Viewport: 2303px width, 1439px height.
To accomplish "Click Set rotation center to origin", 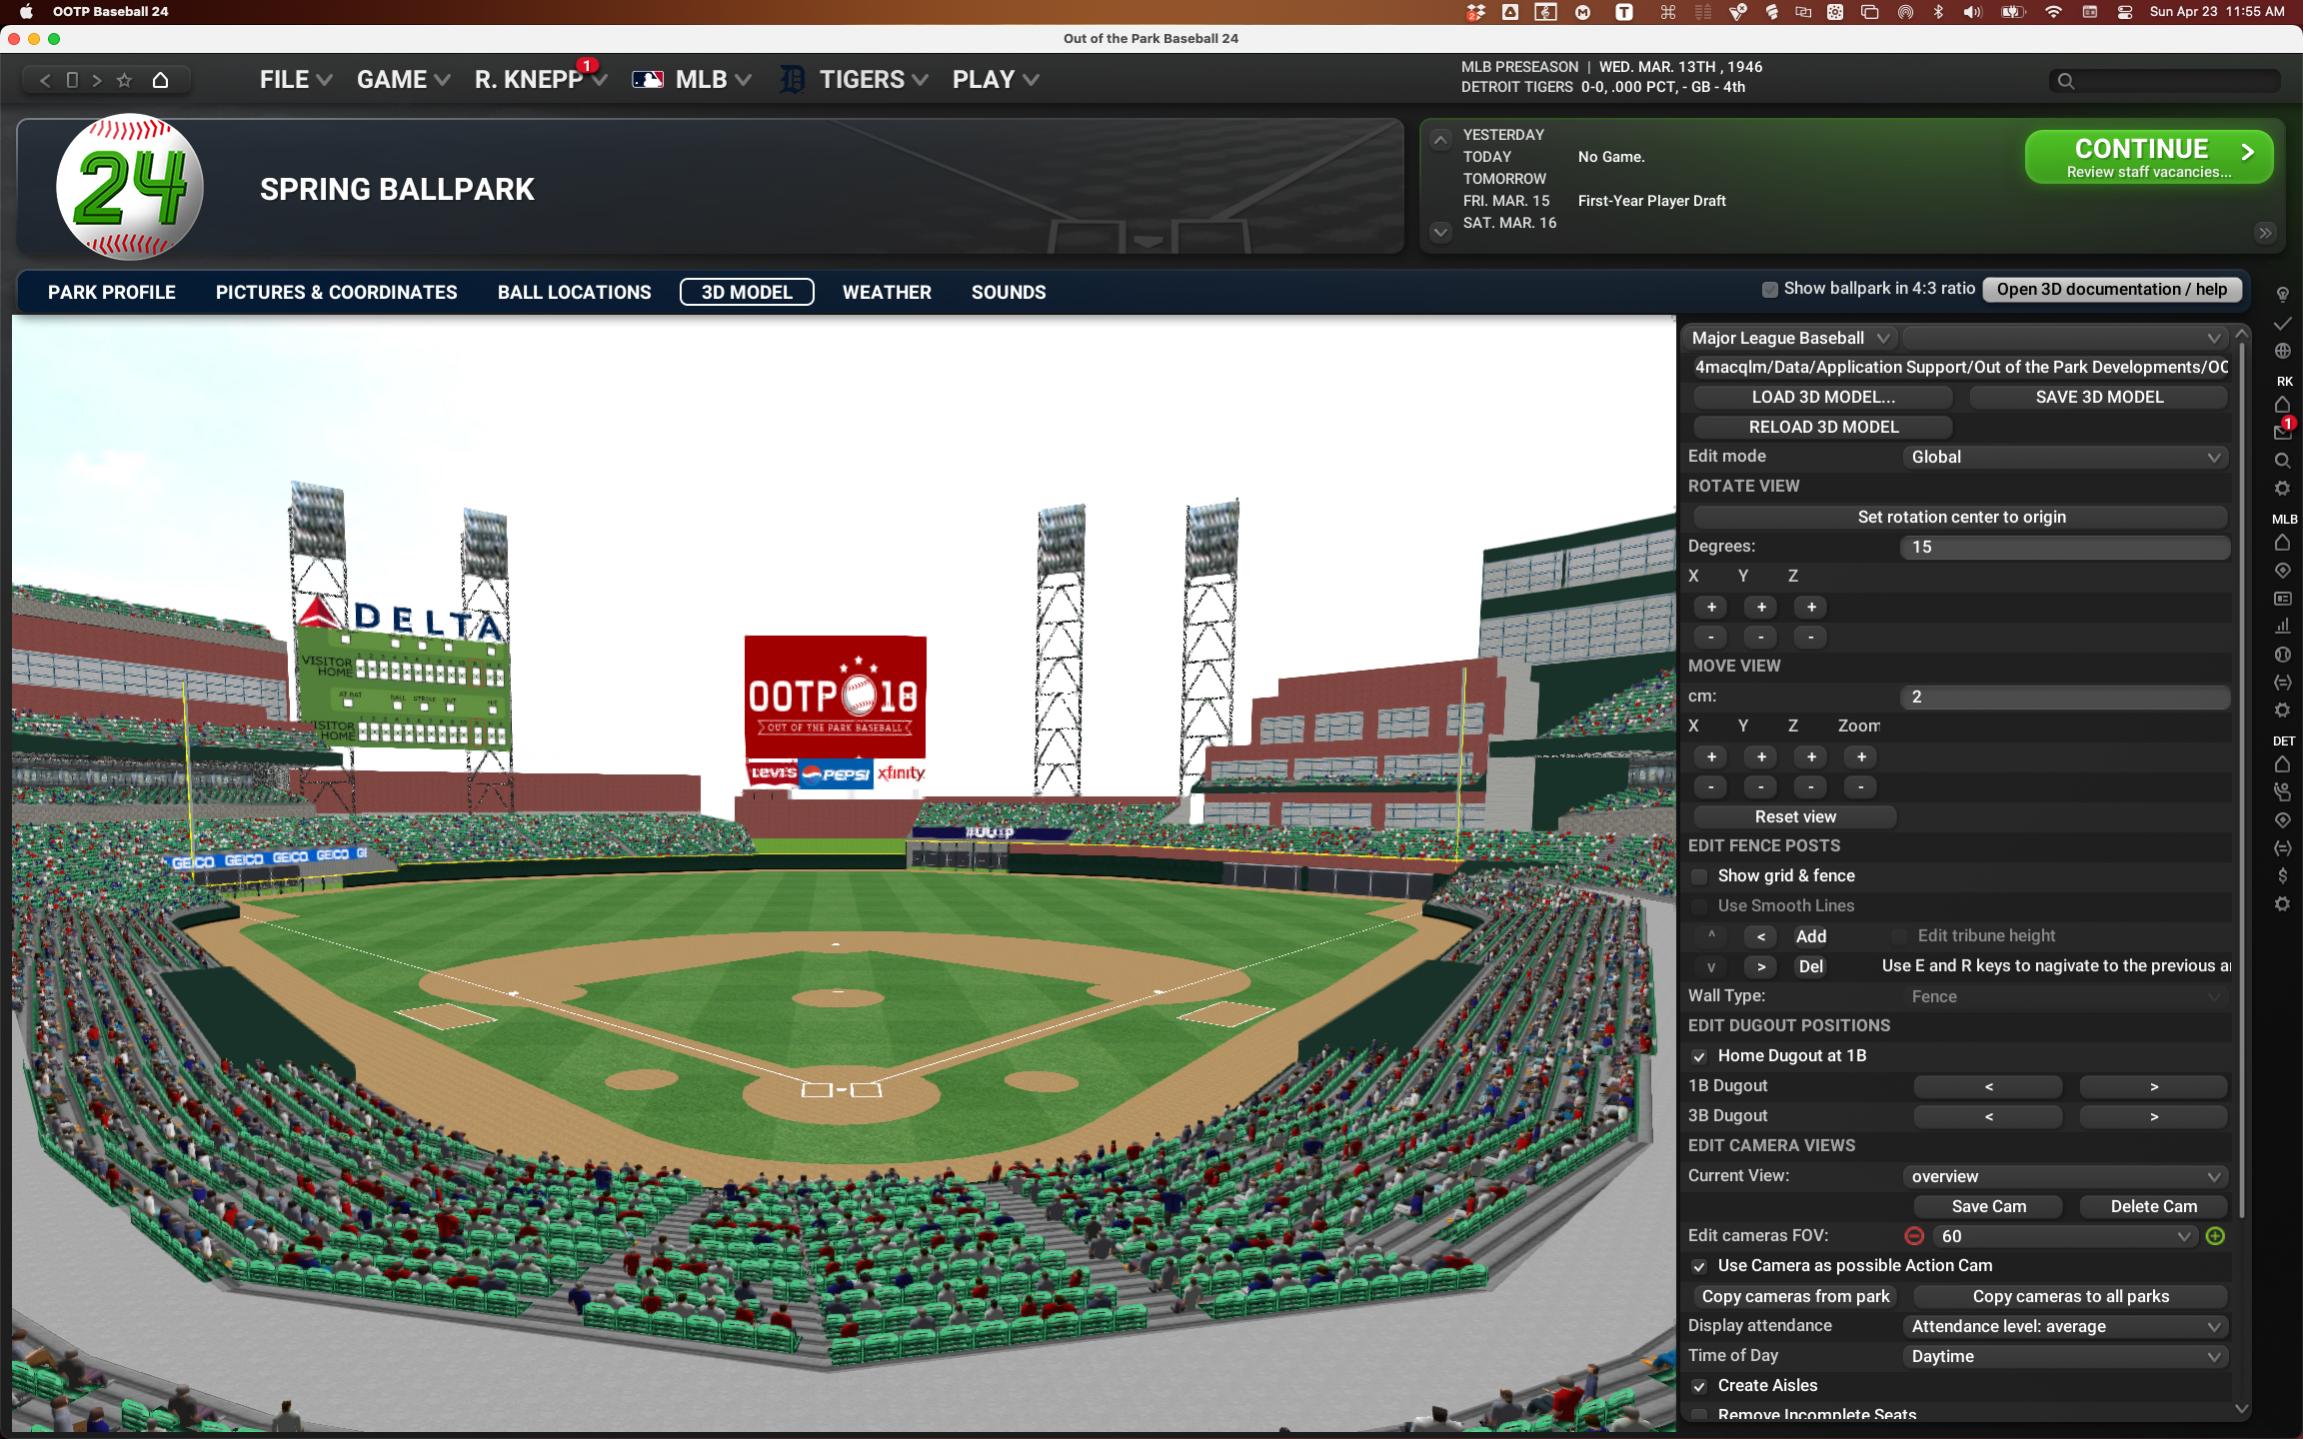I will [1961, 517].
